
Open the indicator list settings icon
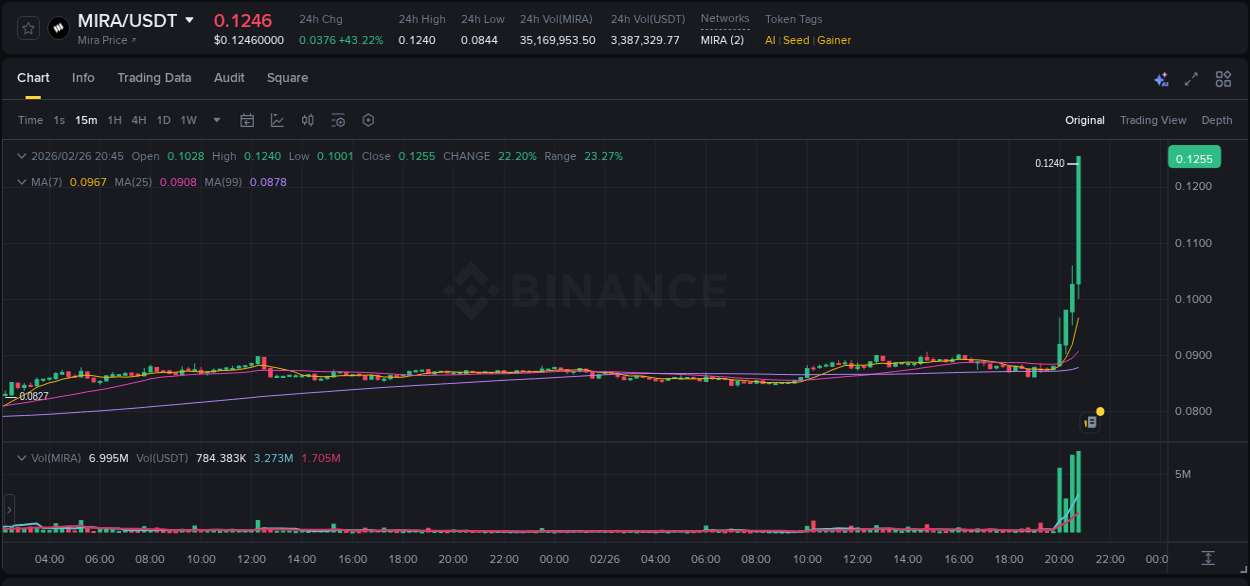[x=338, y=120]
